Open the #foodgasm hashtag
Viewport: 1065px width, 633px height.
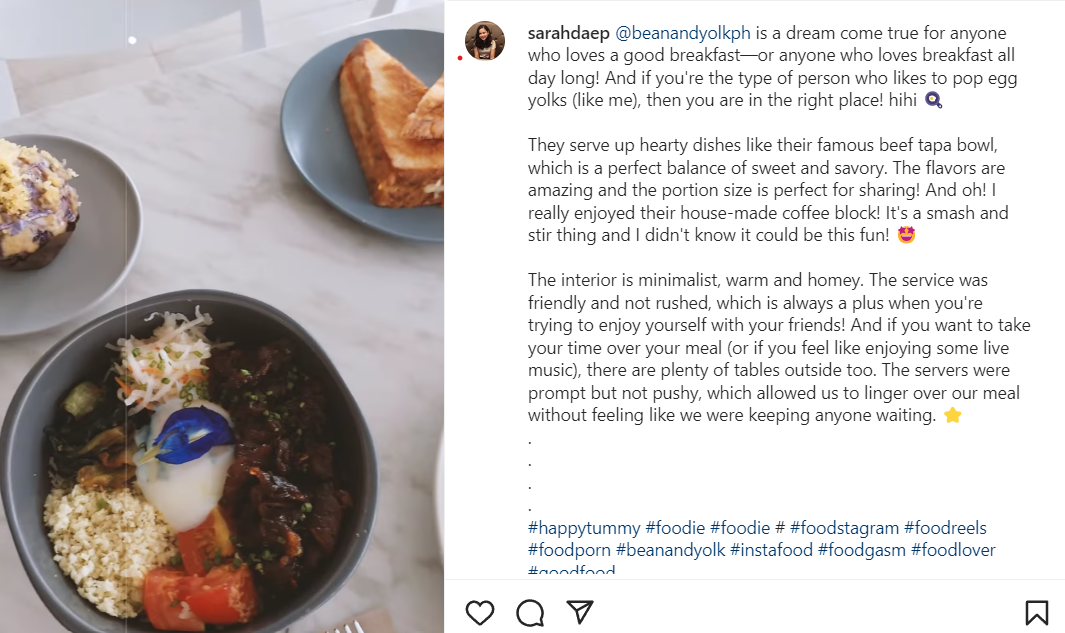click(x=862, y=550)
